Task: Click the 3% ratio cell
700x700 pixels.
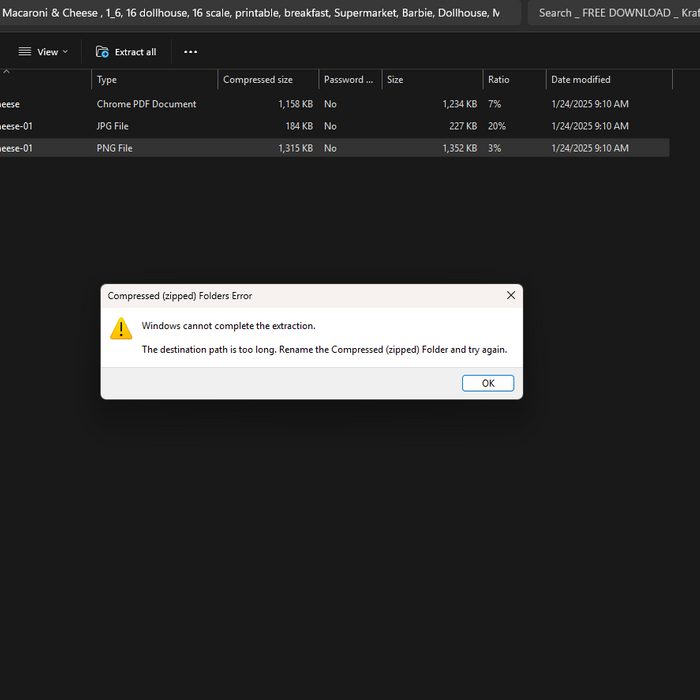Action: tap(494, 148)
